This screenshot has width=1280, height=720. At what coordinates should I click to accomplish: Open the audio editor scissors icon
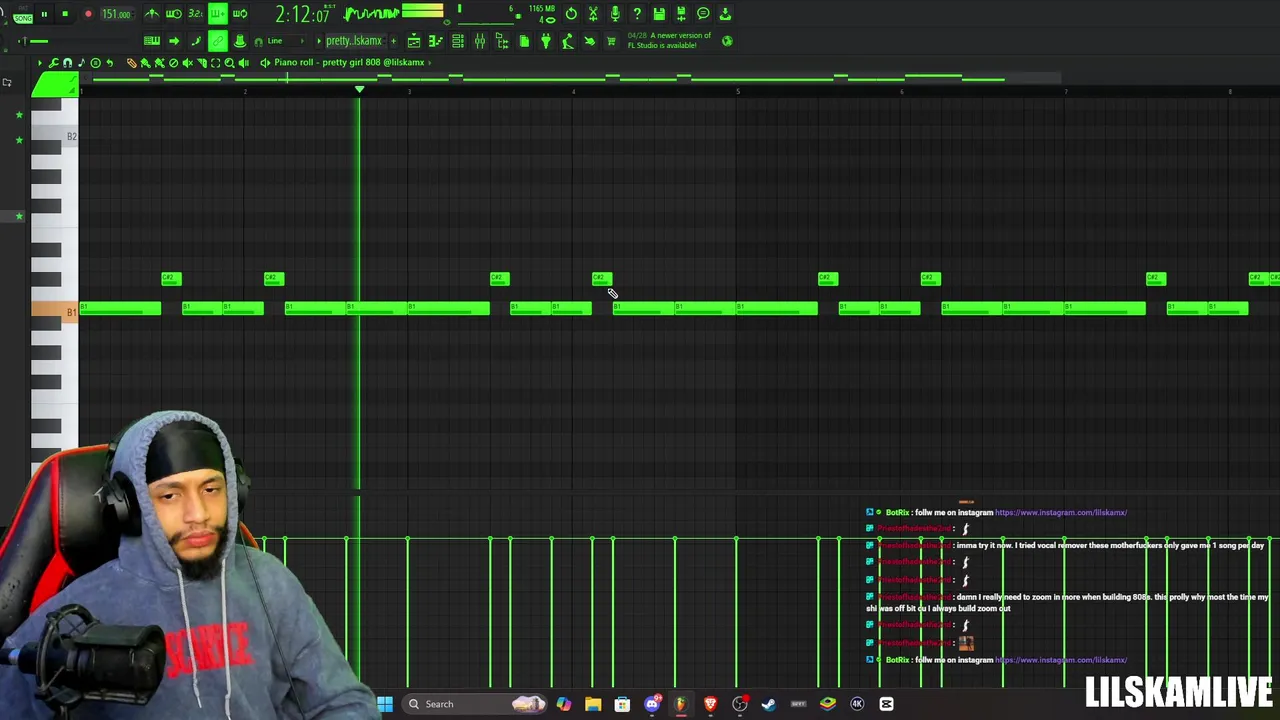click(x=593, y=13)
